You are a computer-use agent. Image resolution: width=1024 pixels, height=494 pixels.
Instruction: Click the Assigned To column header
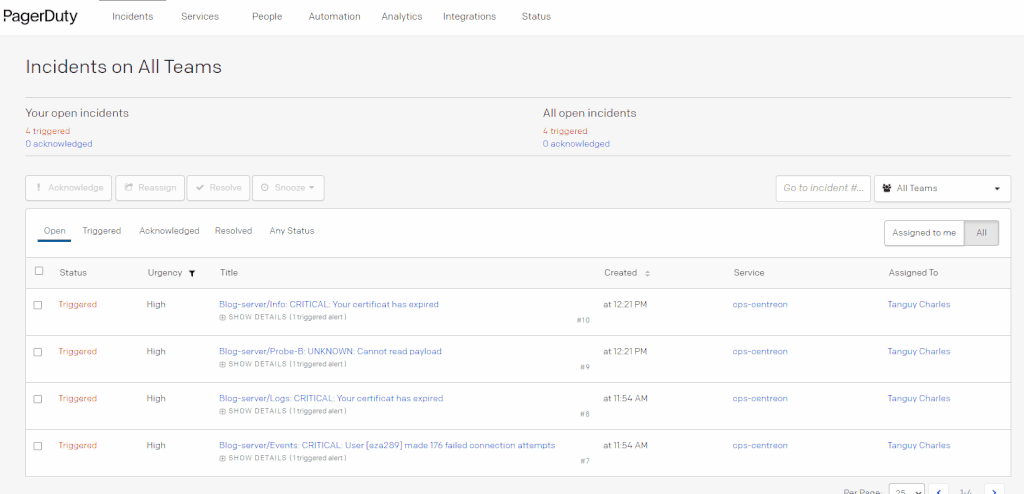pyautogui.click(x=913, y=273)
